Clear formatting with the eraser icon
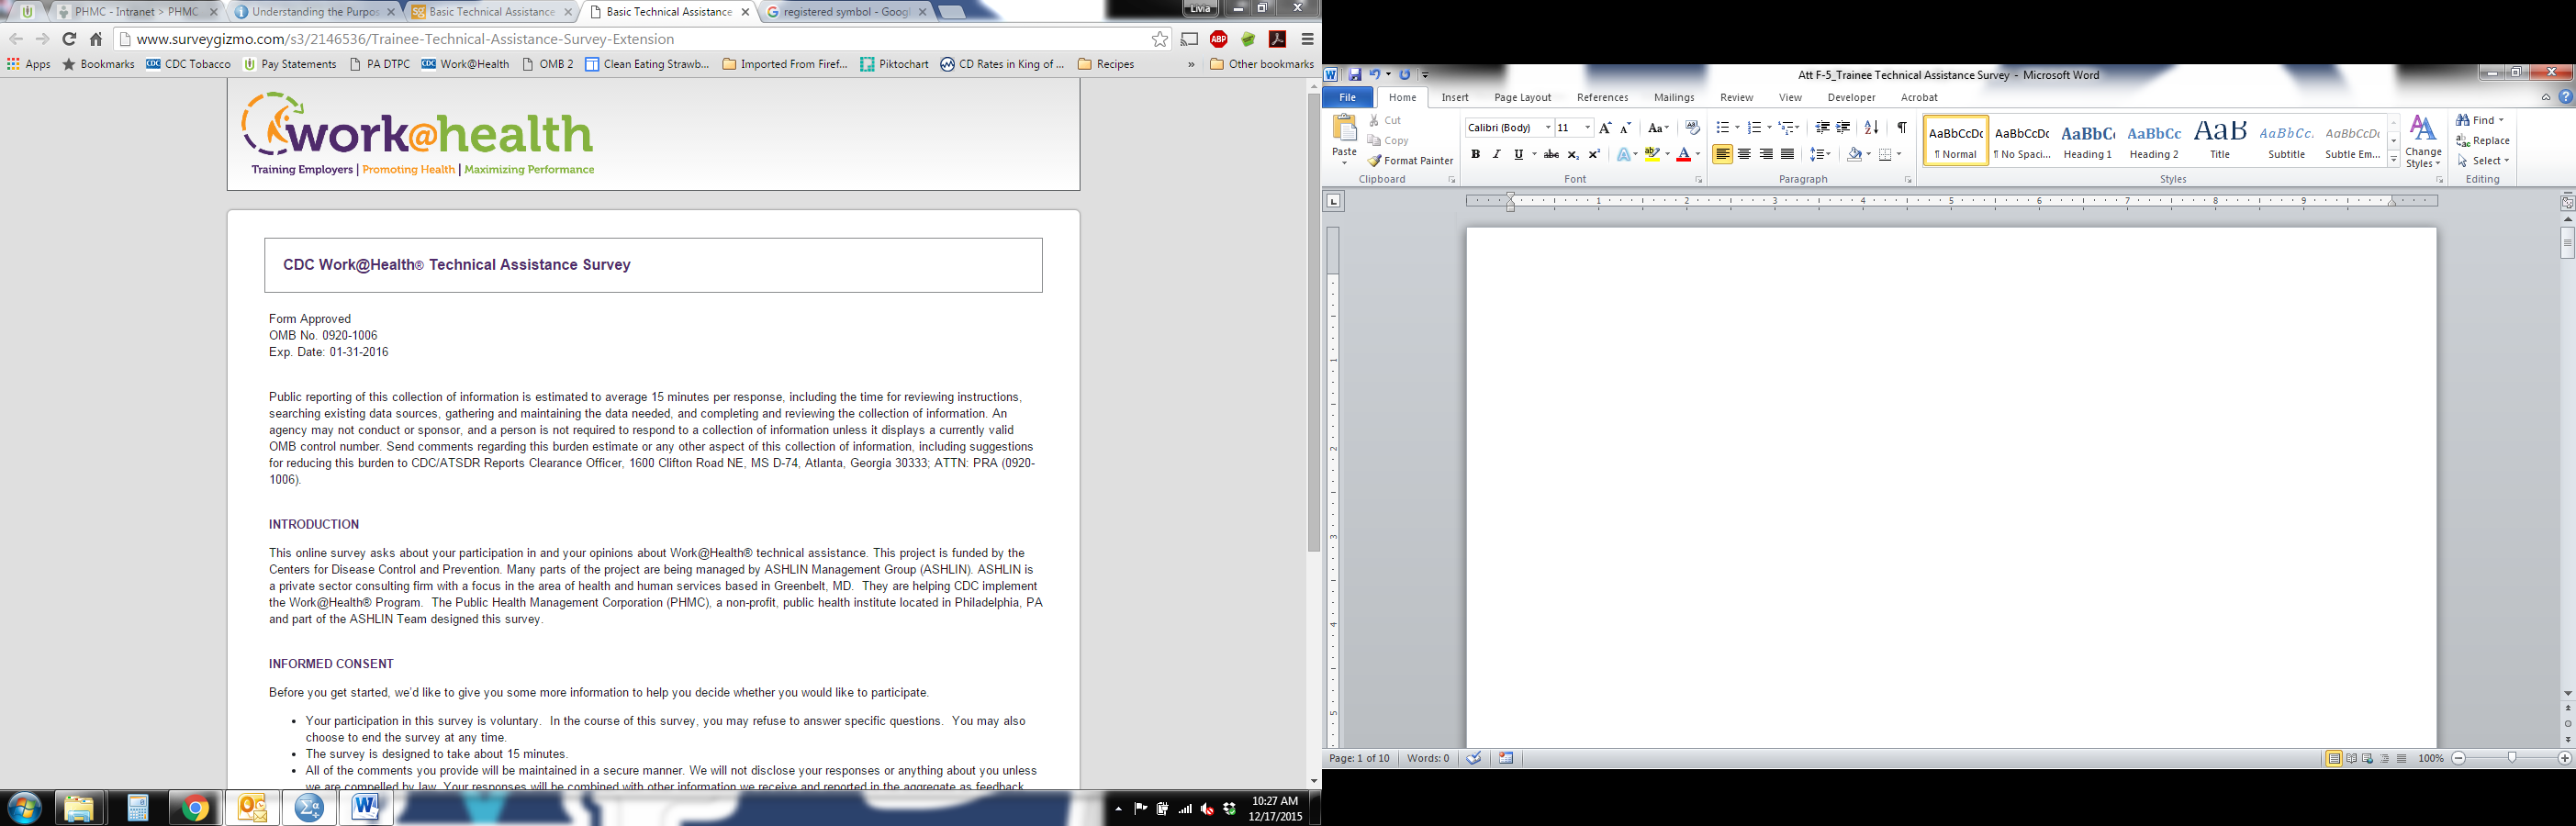Image resolution: width=2576 pixels, height=826 pixels. (x=1692, y=128)
